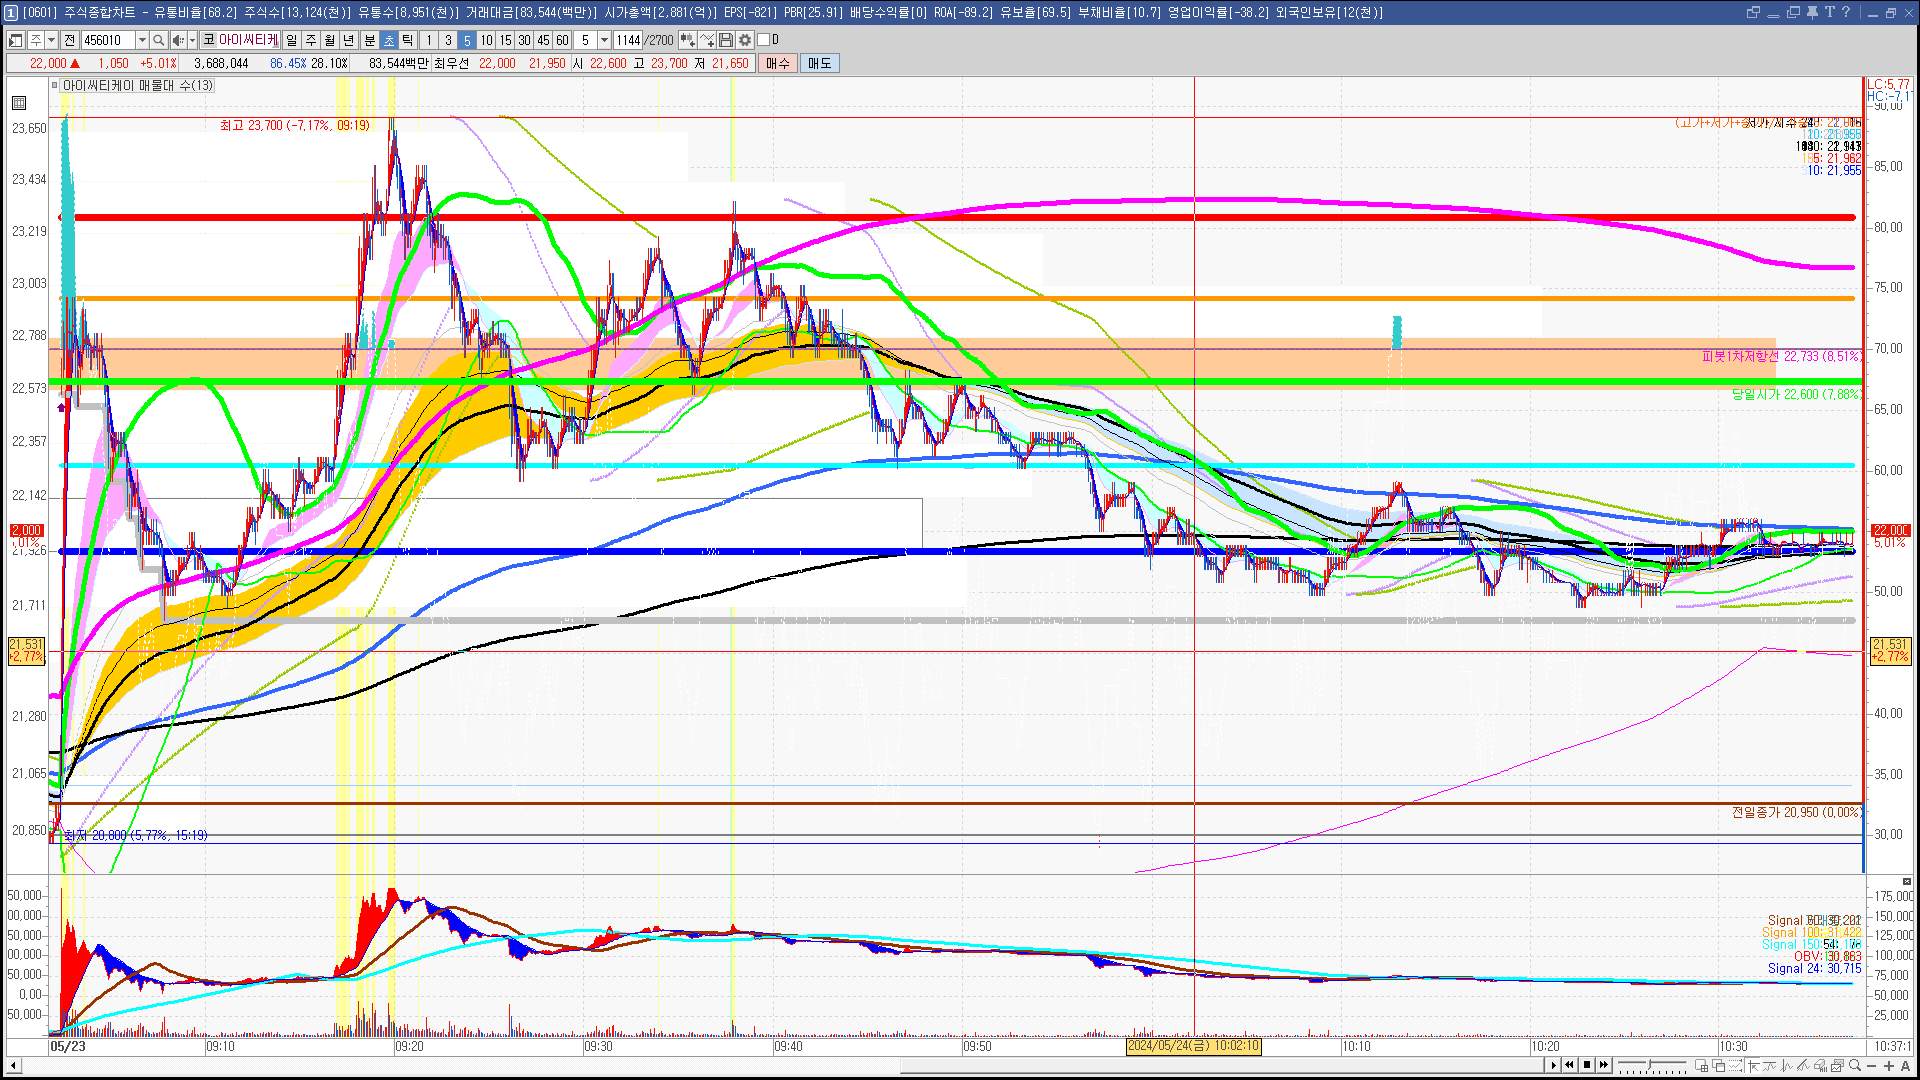Toggle checkbox beside chart indicator title
The image size is (1920, 1080).
click(x=55, y=86)
